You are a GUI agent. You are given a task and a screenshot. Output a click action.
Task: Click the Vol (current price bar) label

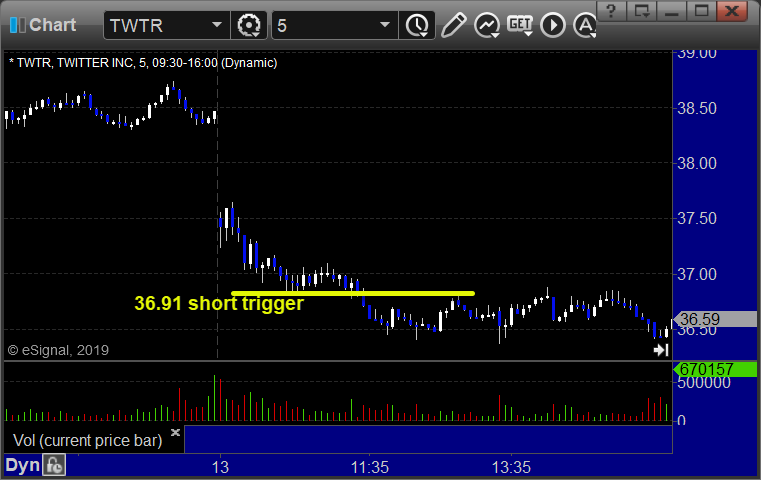click(x=87, y=440)
